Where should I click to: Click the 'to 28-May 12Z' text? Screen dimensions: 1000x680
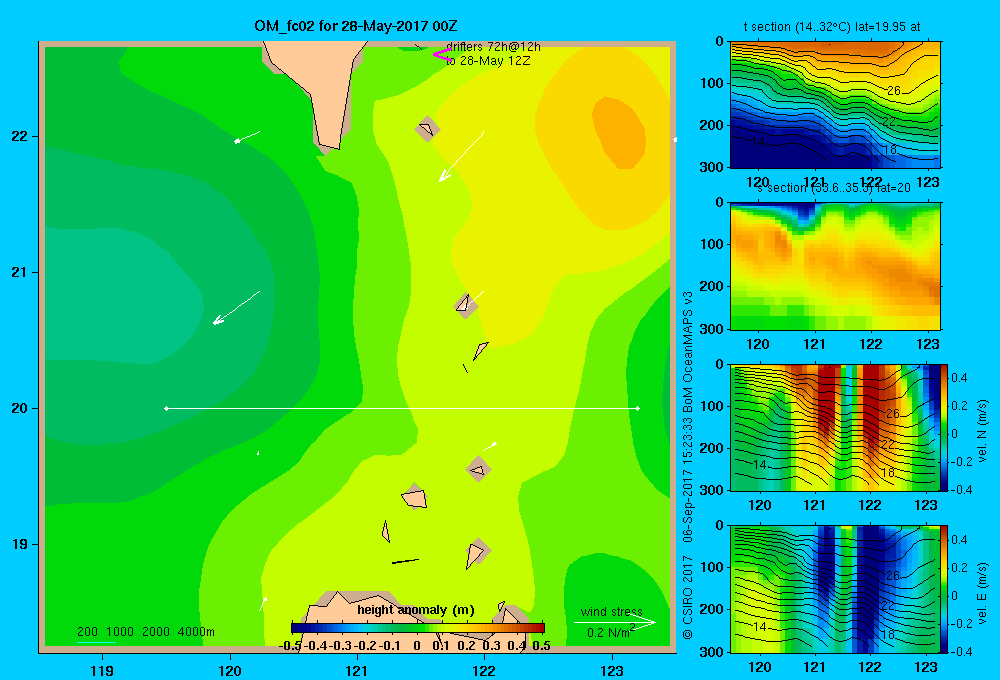pos(488,61)
